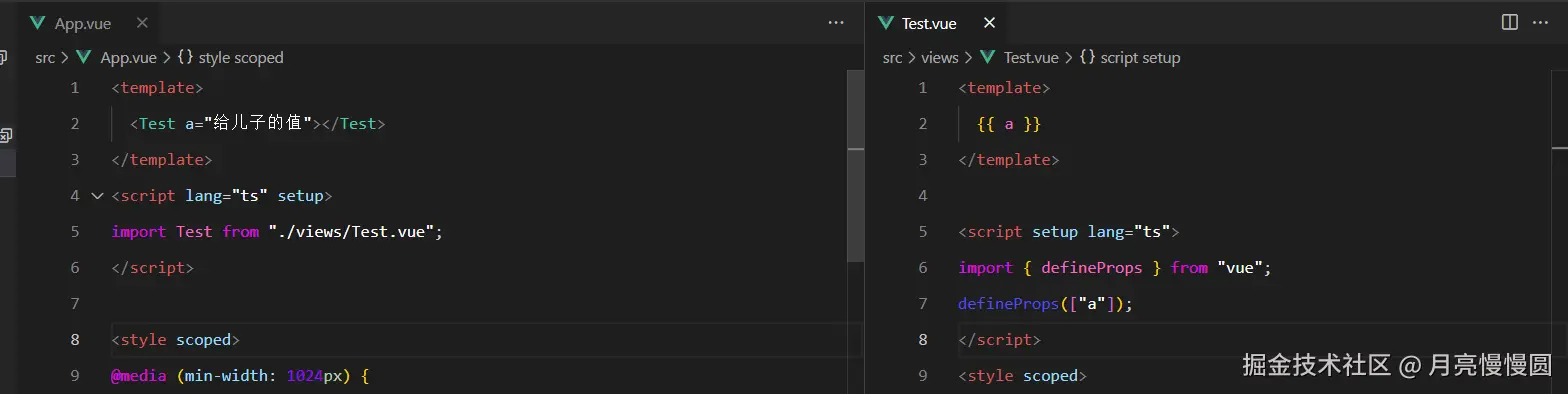Close the Test.vue tab

pos(989,23)
